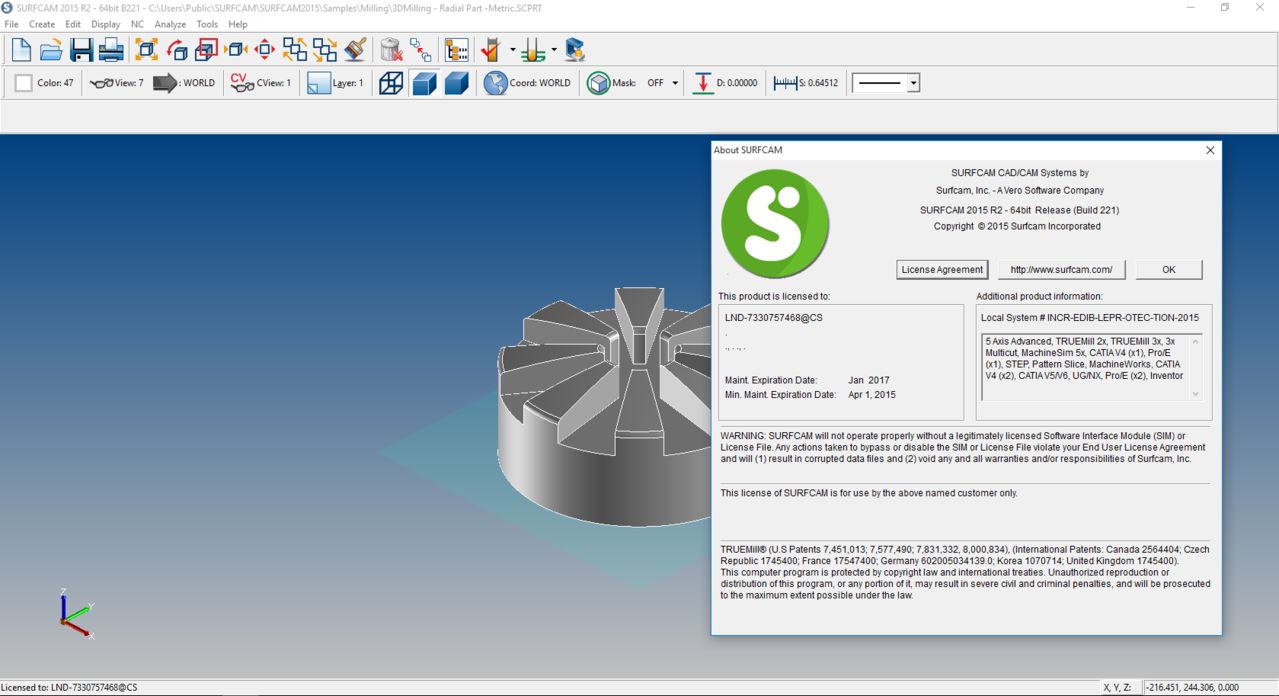Open the File menu

point(12,24)
